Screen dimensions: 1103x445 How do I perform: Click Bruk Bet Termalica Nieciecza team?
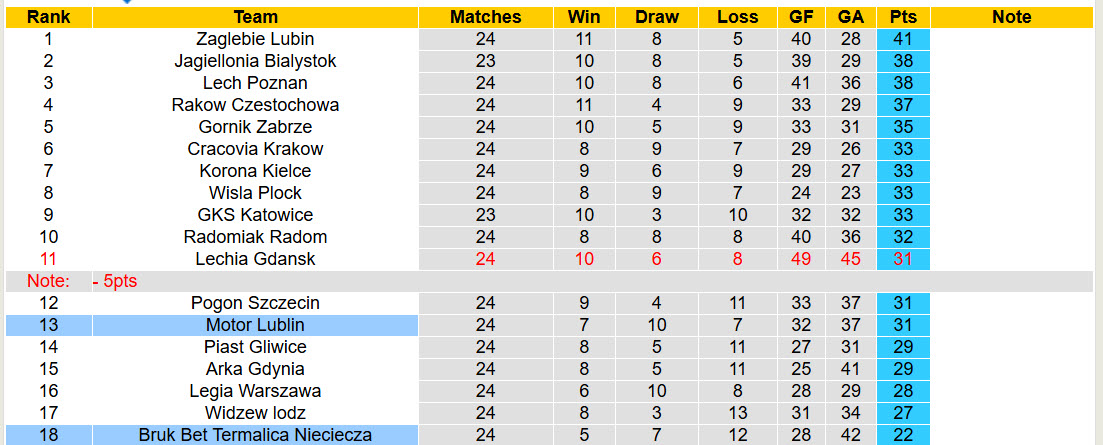click(255, 435)
